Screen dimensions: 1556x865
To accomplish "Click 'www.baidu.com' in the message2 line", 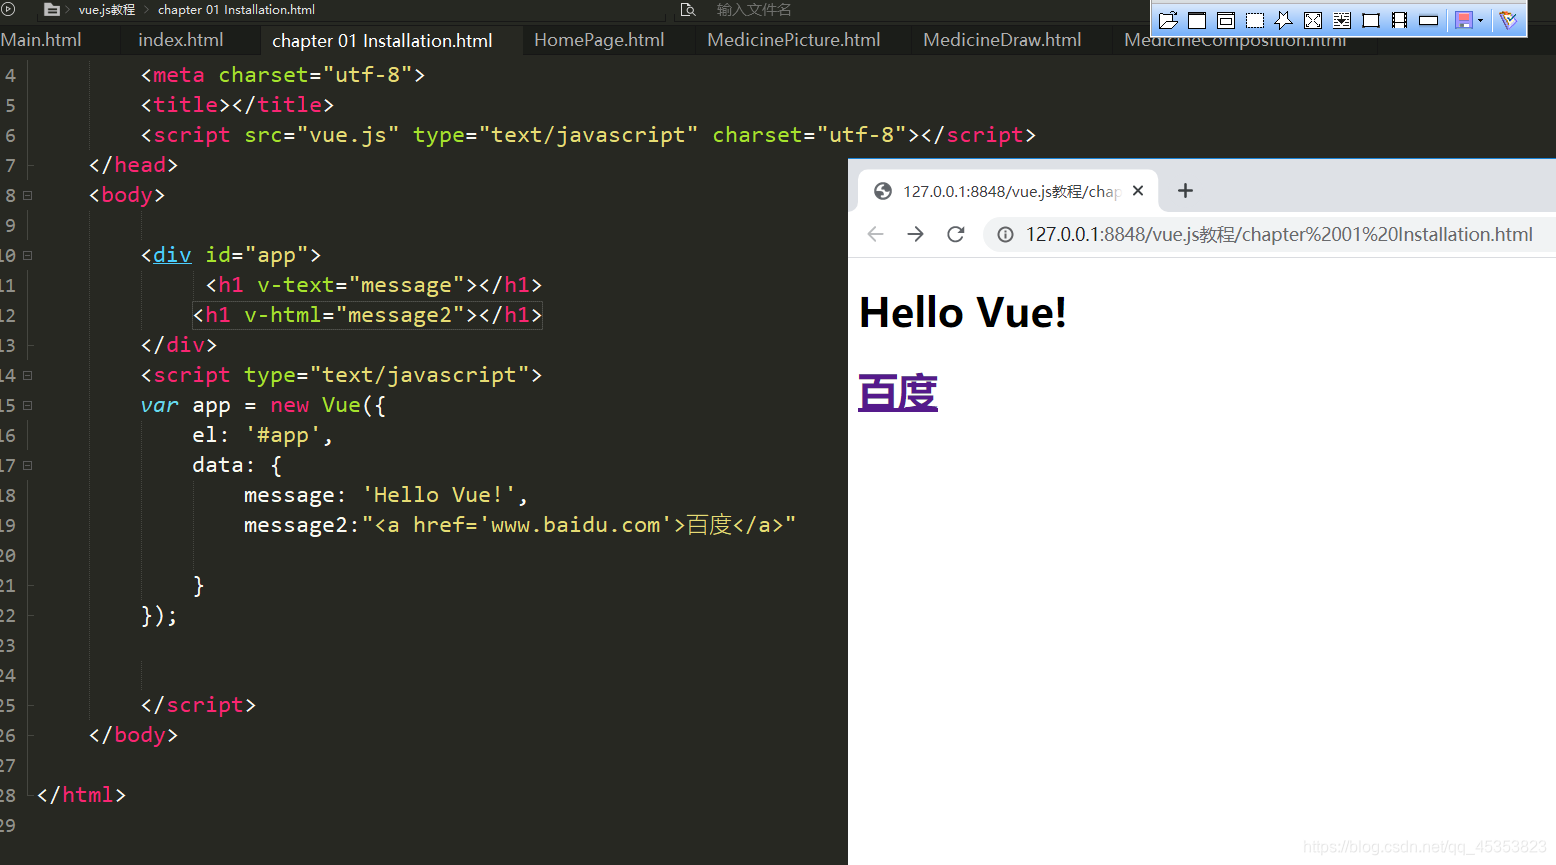I will pos(576,525).
